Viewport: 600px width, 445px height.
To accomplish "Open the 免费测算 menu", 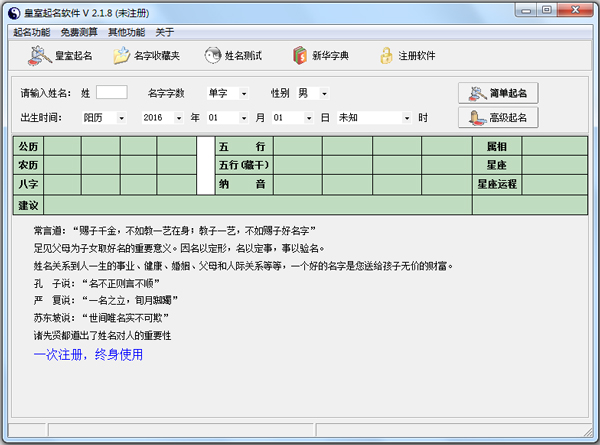I will [x=78, y=32].
